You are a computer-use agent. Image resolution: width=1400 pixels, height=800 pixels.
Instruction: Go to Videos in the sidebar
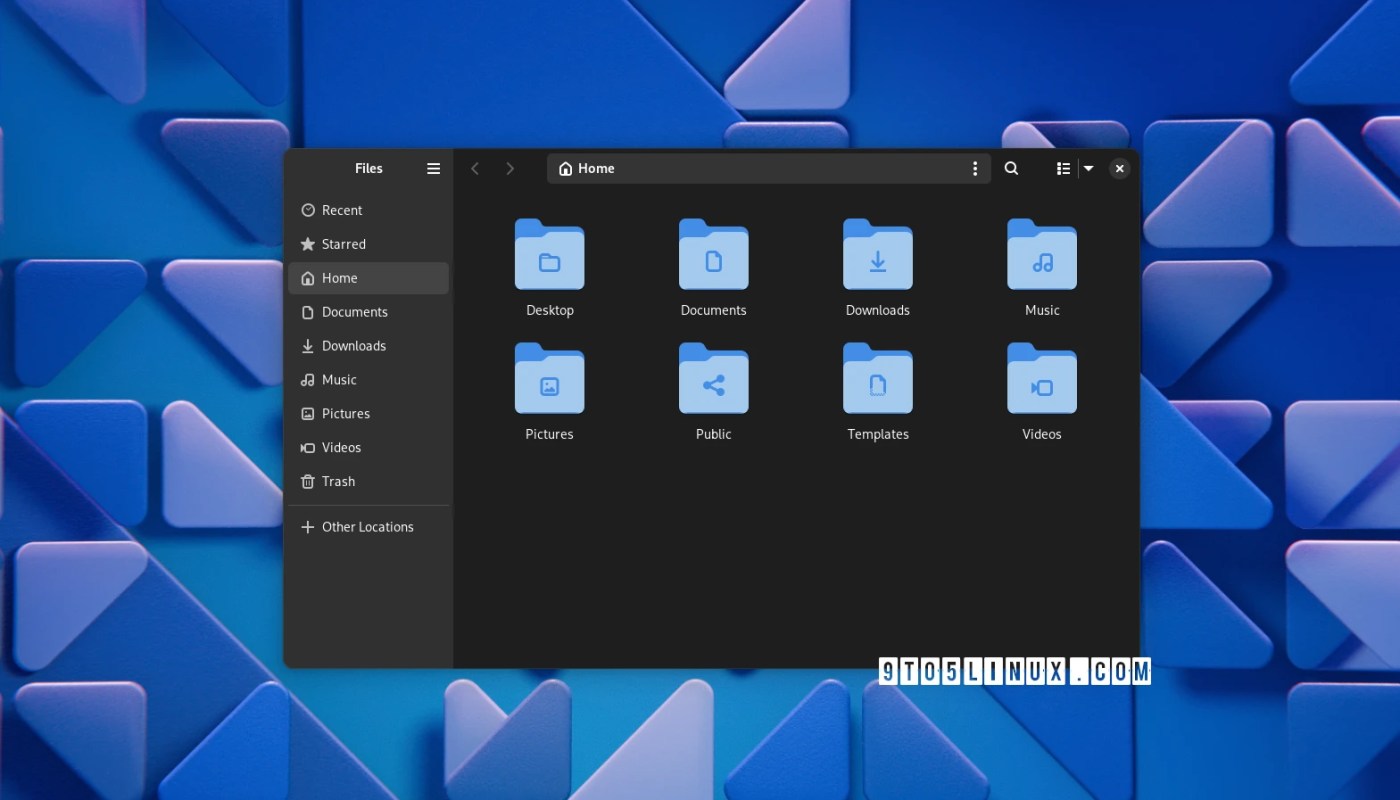pyautogui.click(x=368, y=448)
